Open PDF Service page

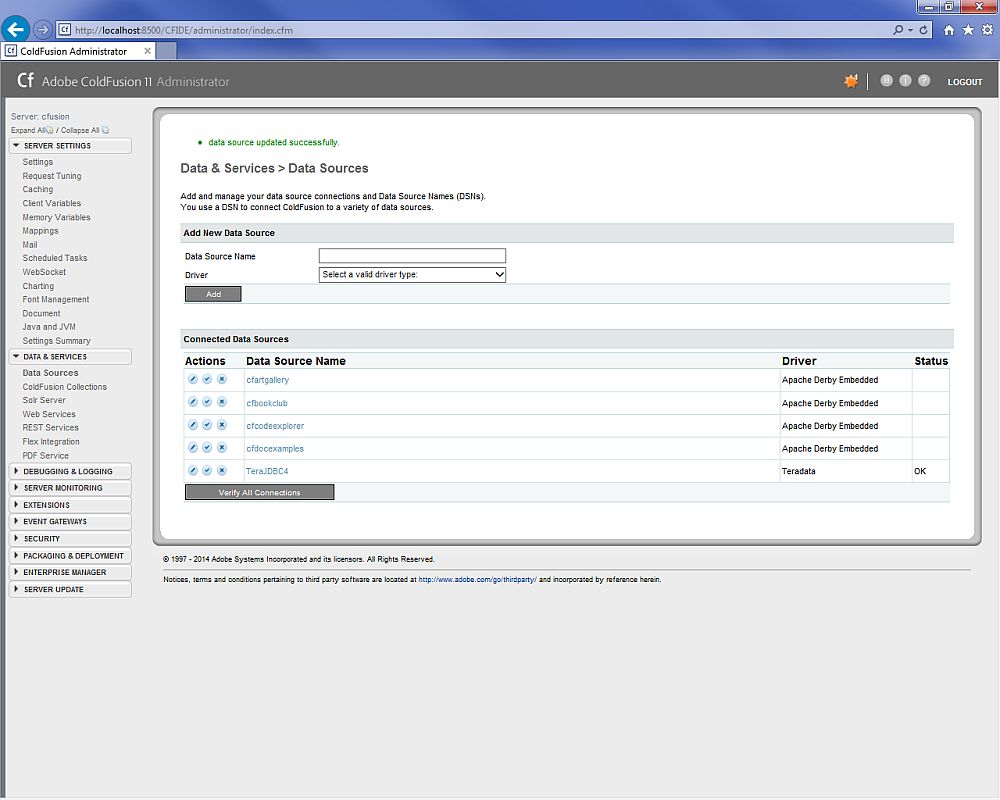tap(45, 456)
